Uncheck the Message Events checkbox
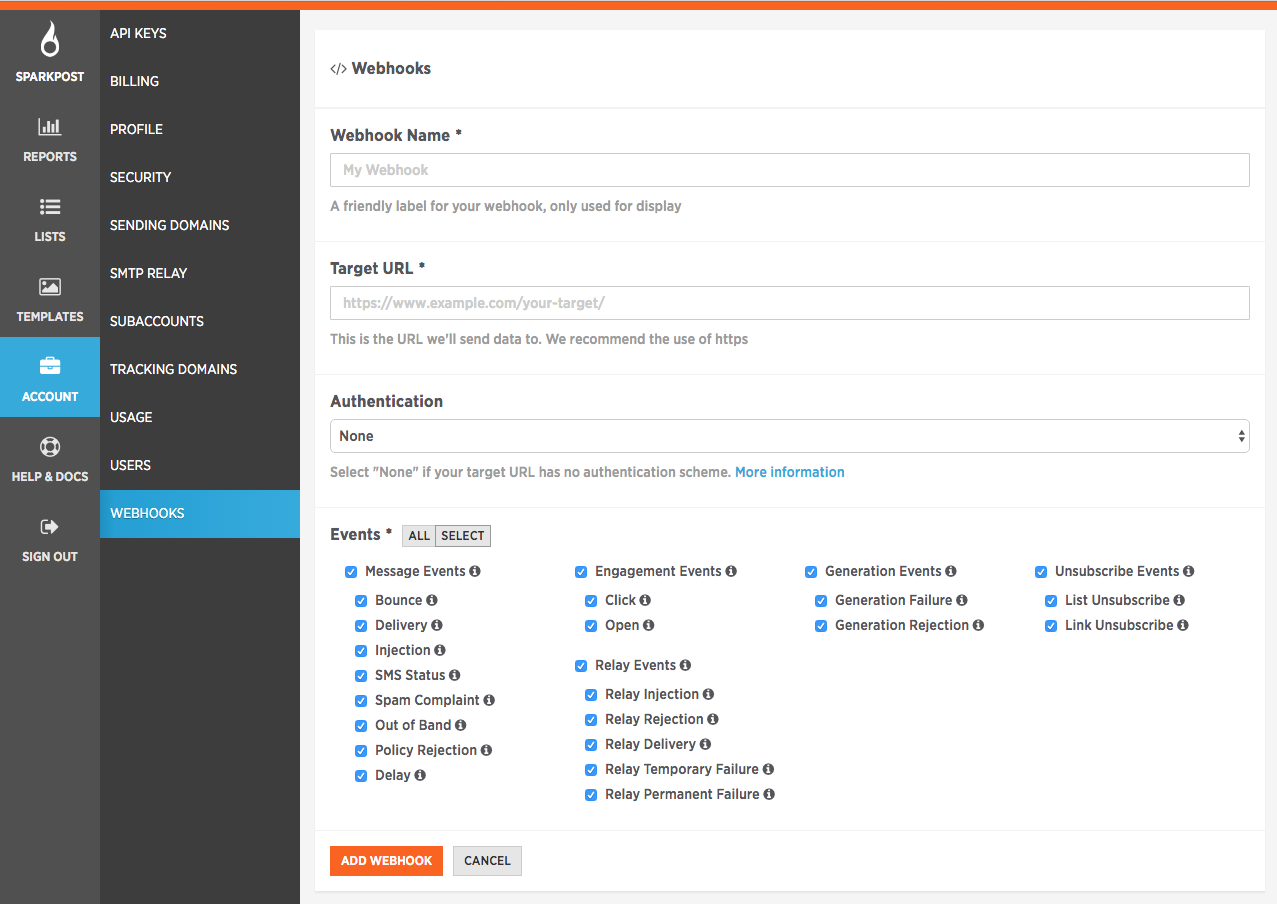The image size is (1277, 904). pos(351,572)
